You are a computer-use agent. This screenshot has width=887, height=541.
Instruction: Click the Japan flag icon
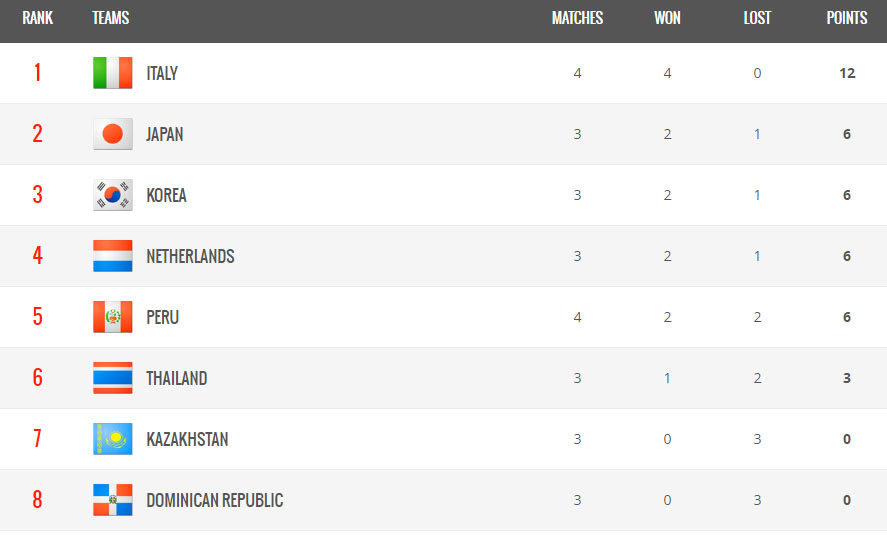click(x=113, y=134)
